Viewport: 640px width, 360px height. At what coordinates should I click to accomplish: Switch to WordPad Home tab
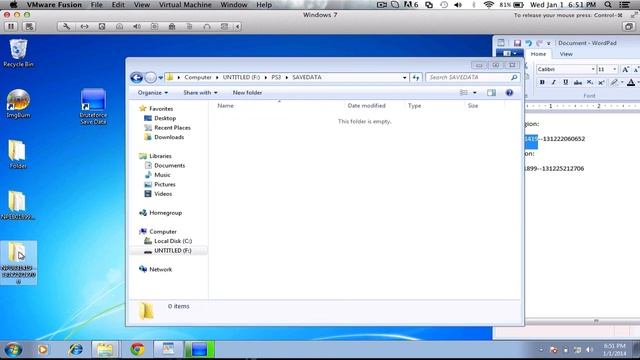(538, 54)
